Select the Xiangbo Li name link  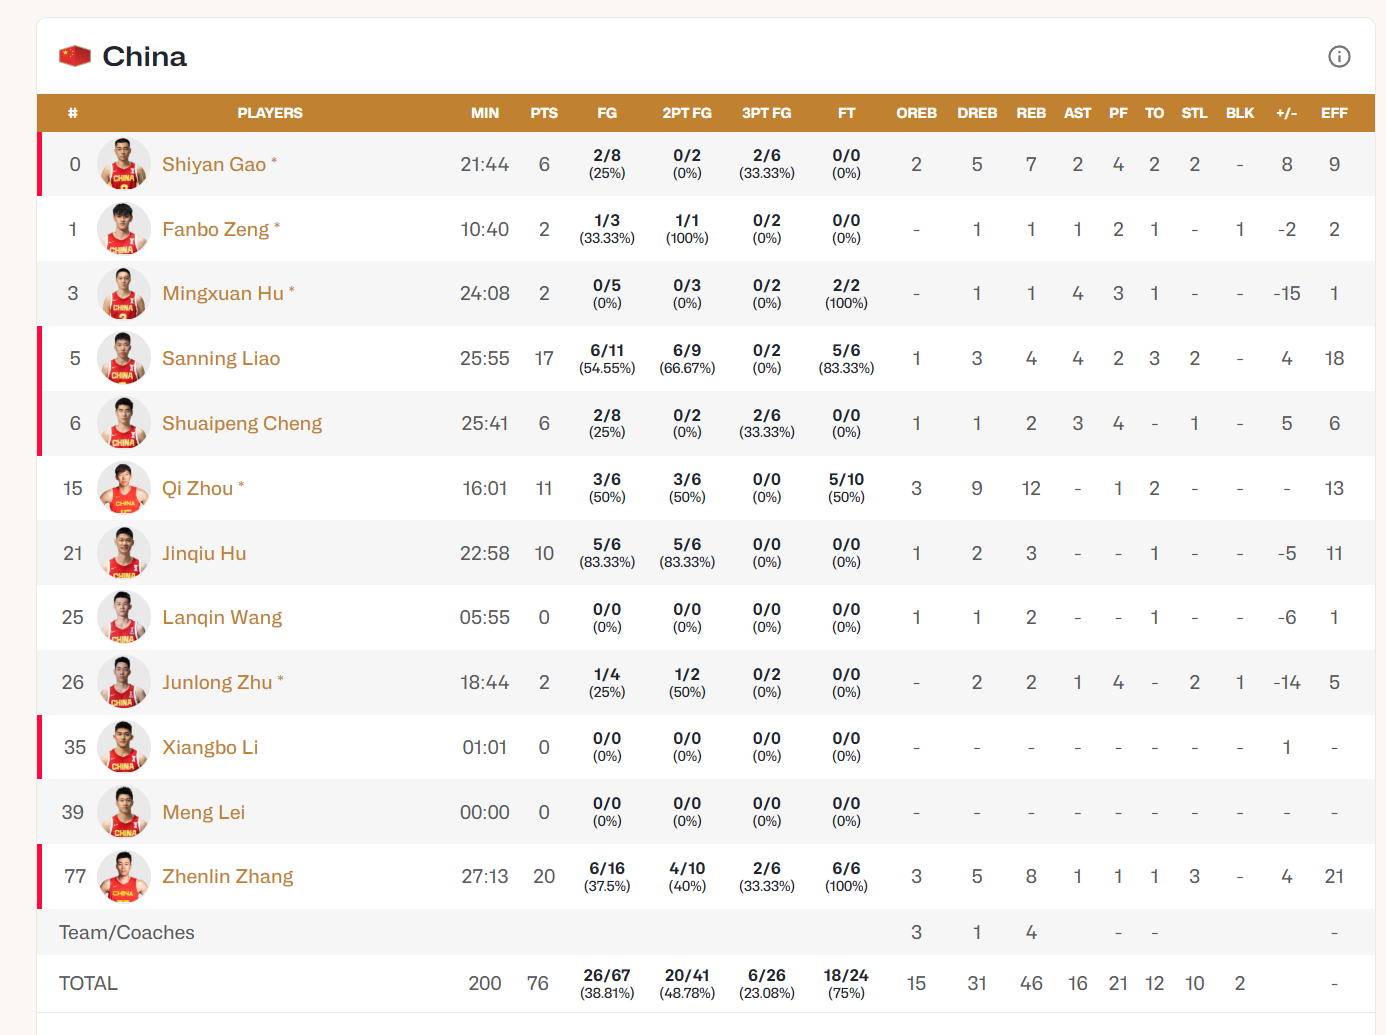click(x=210, y=747)
